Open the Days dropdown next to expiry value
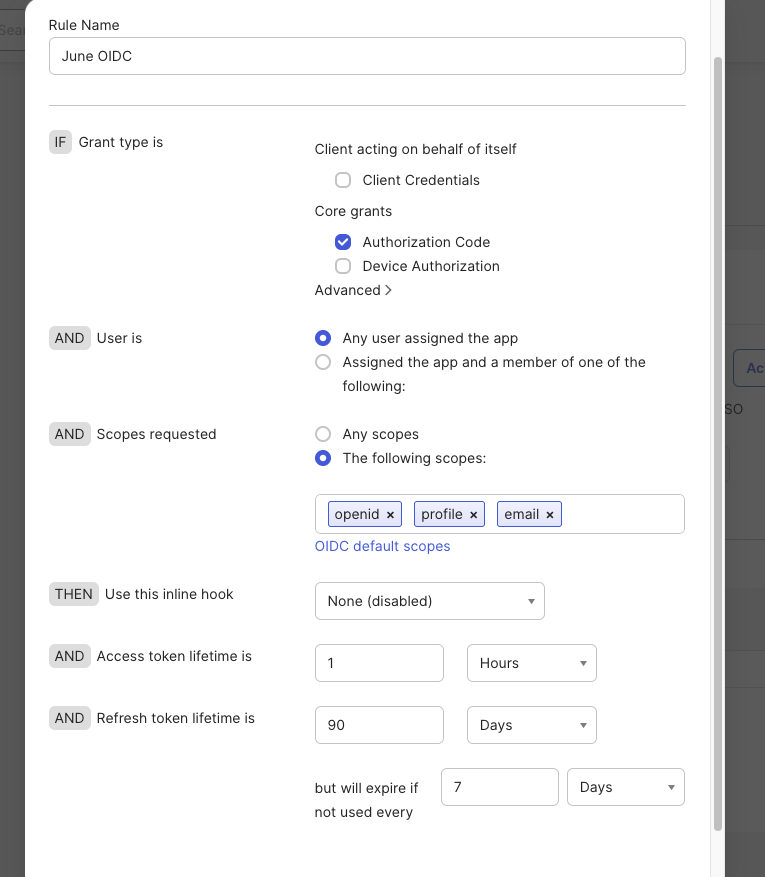 pos(670,787)
